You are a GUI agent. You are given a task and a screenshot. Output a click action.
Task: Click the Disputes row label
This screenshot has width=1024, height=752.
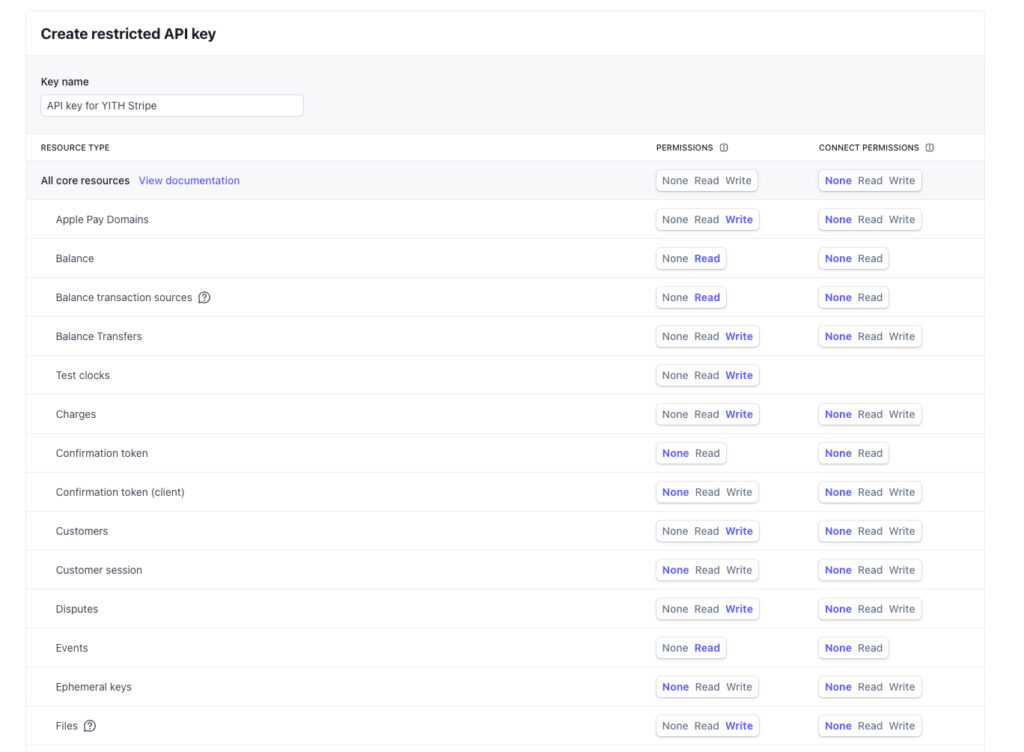[x=76, y=609]
